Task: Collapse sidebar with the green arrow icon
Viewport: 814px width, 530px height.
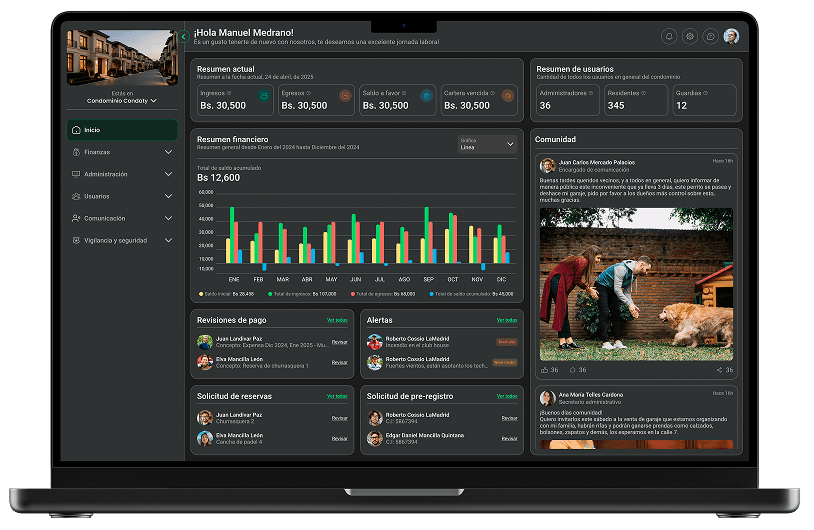Action: point(184,36)
